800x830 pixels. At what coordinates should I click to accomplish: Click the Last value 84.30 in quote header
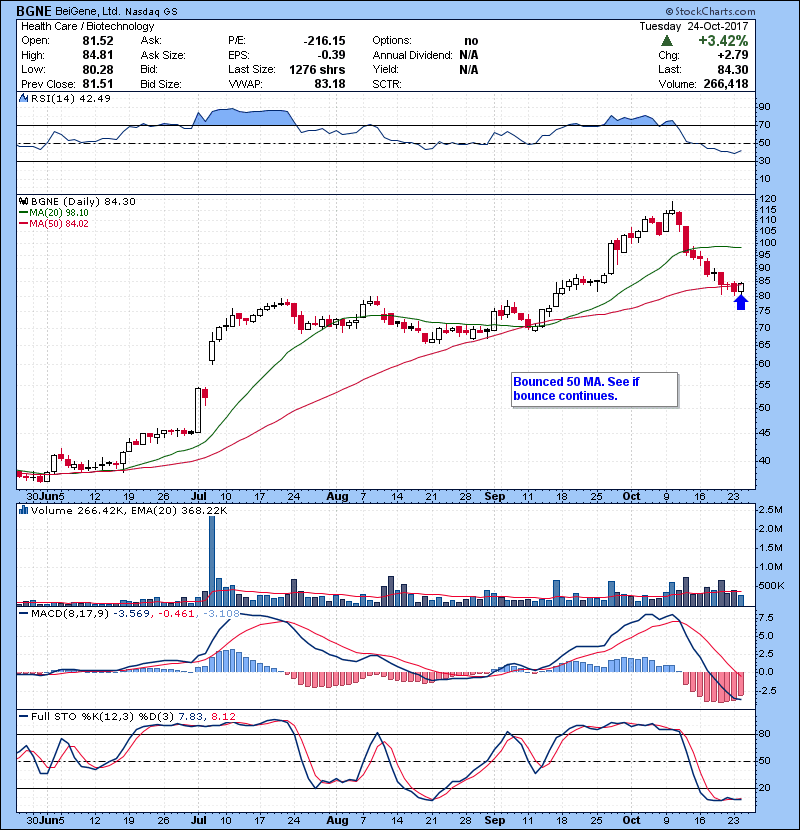tap(733, 70)
